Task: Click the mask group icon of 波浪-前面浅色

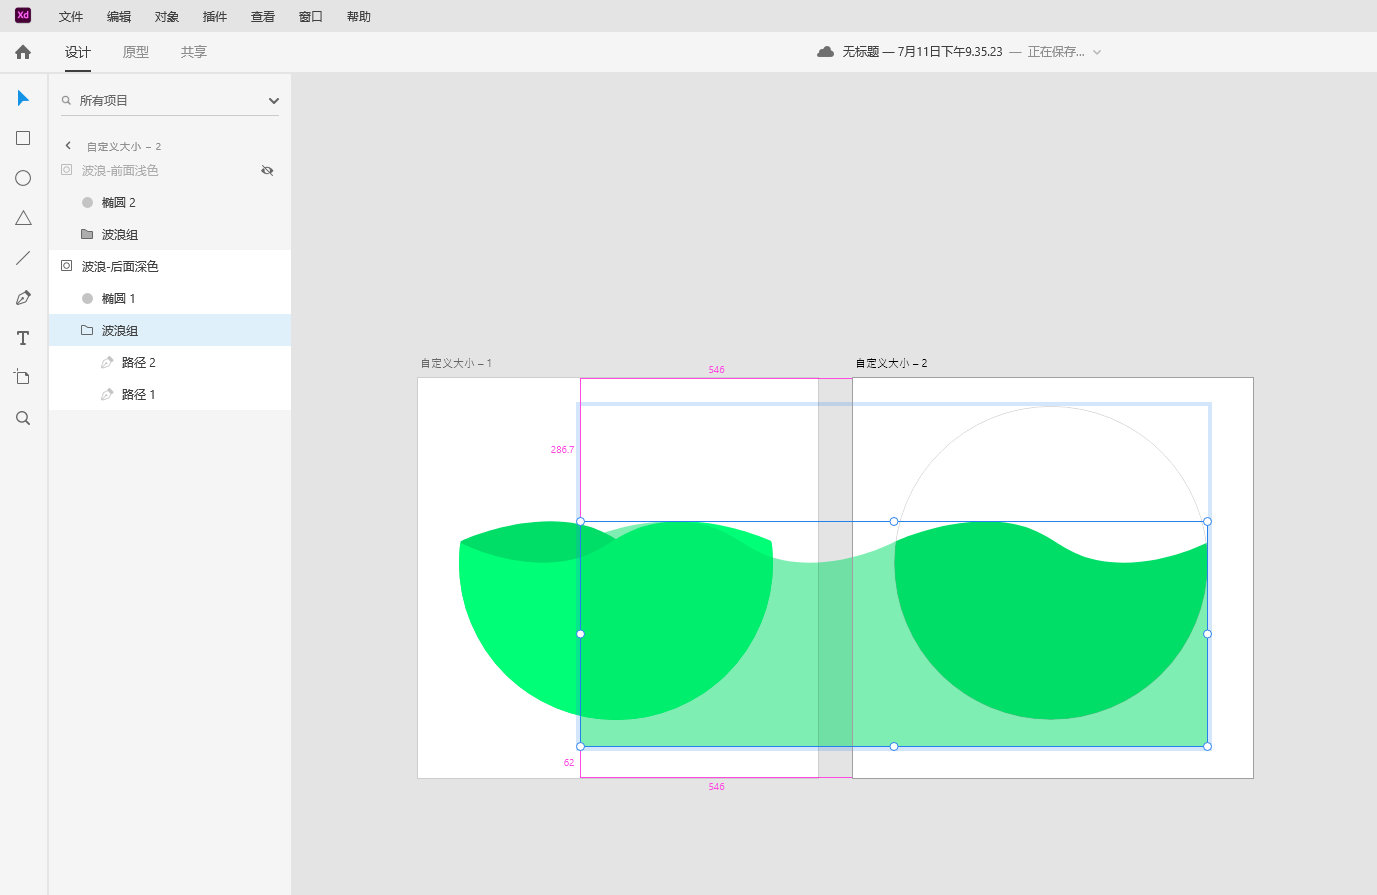Action: (67, 170)
